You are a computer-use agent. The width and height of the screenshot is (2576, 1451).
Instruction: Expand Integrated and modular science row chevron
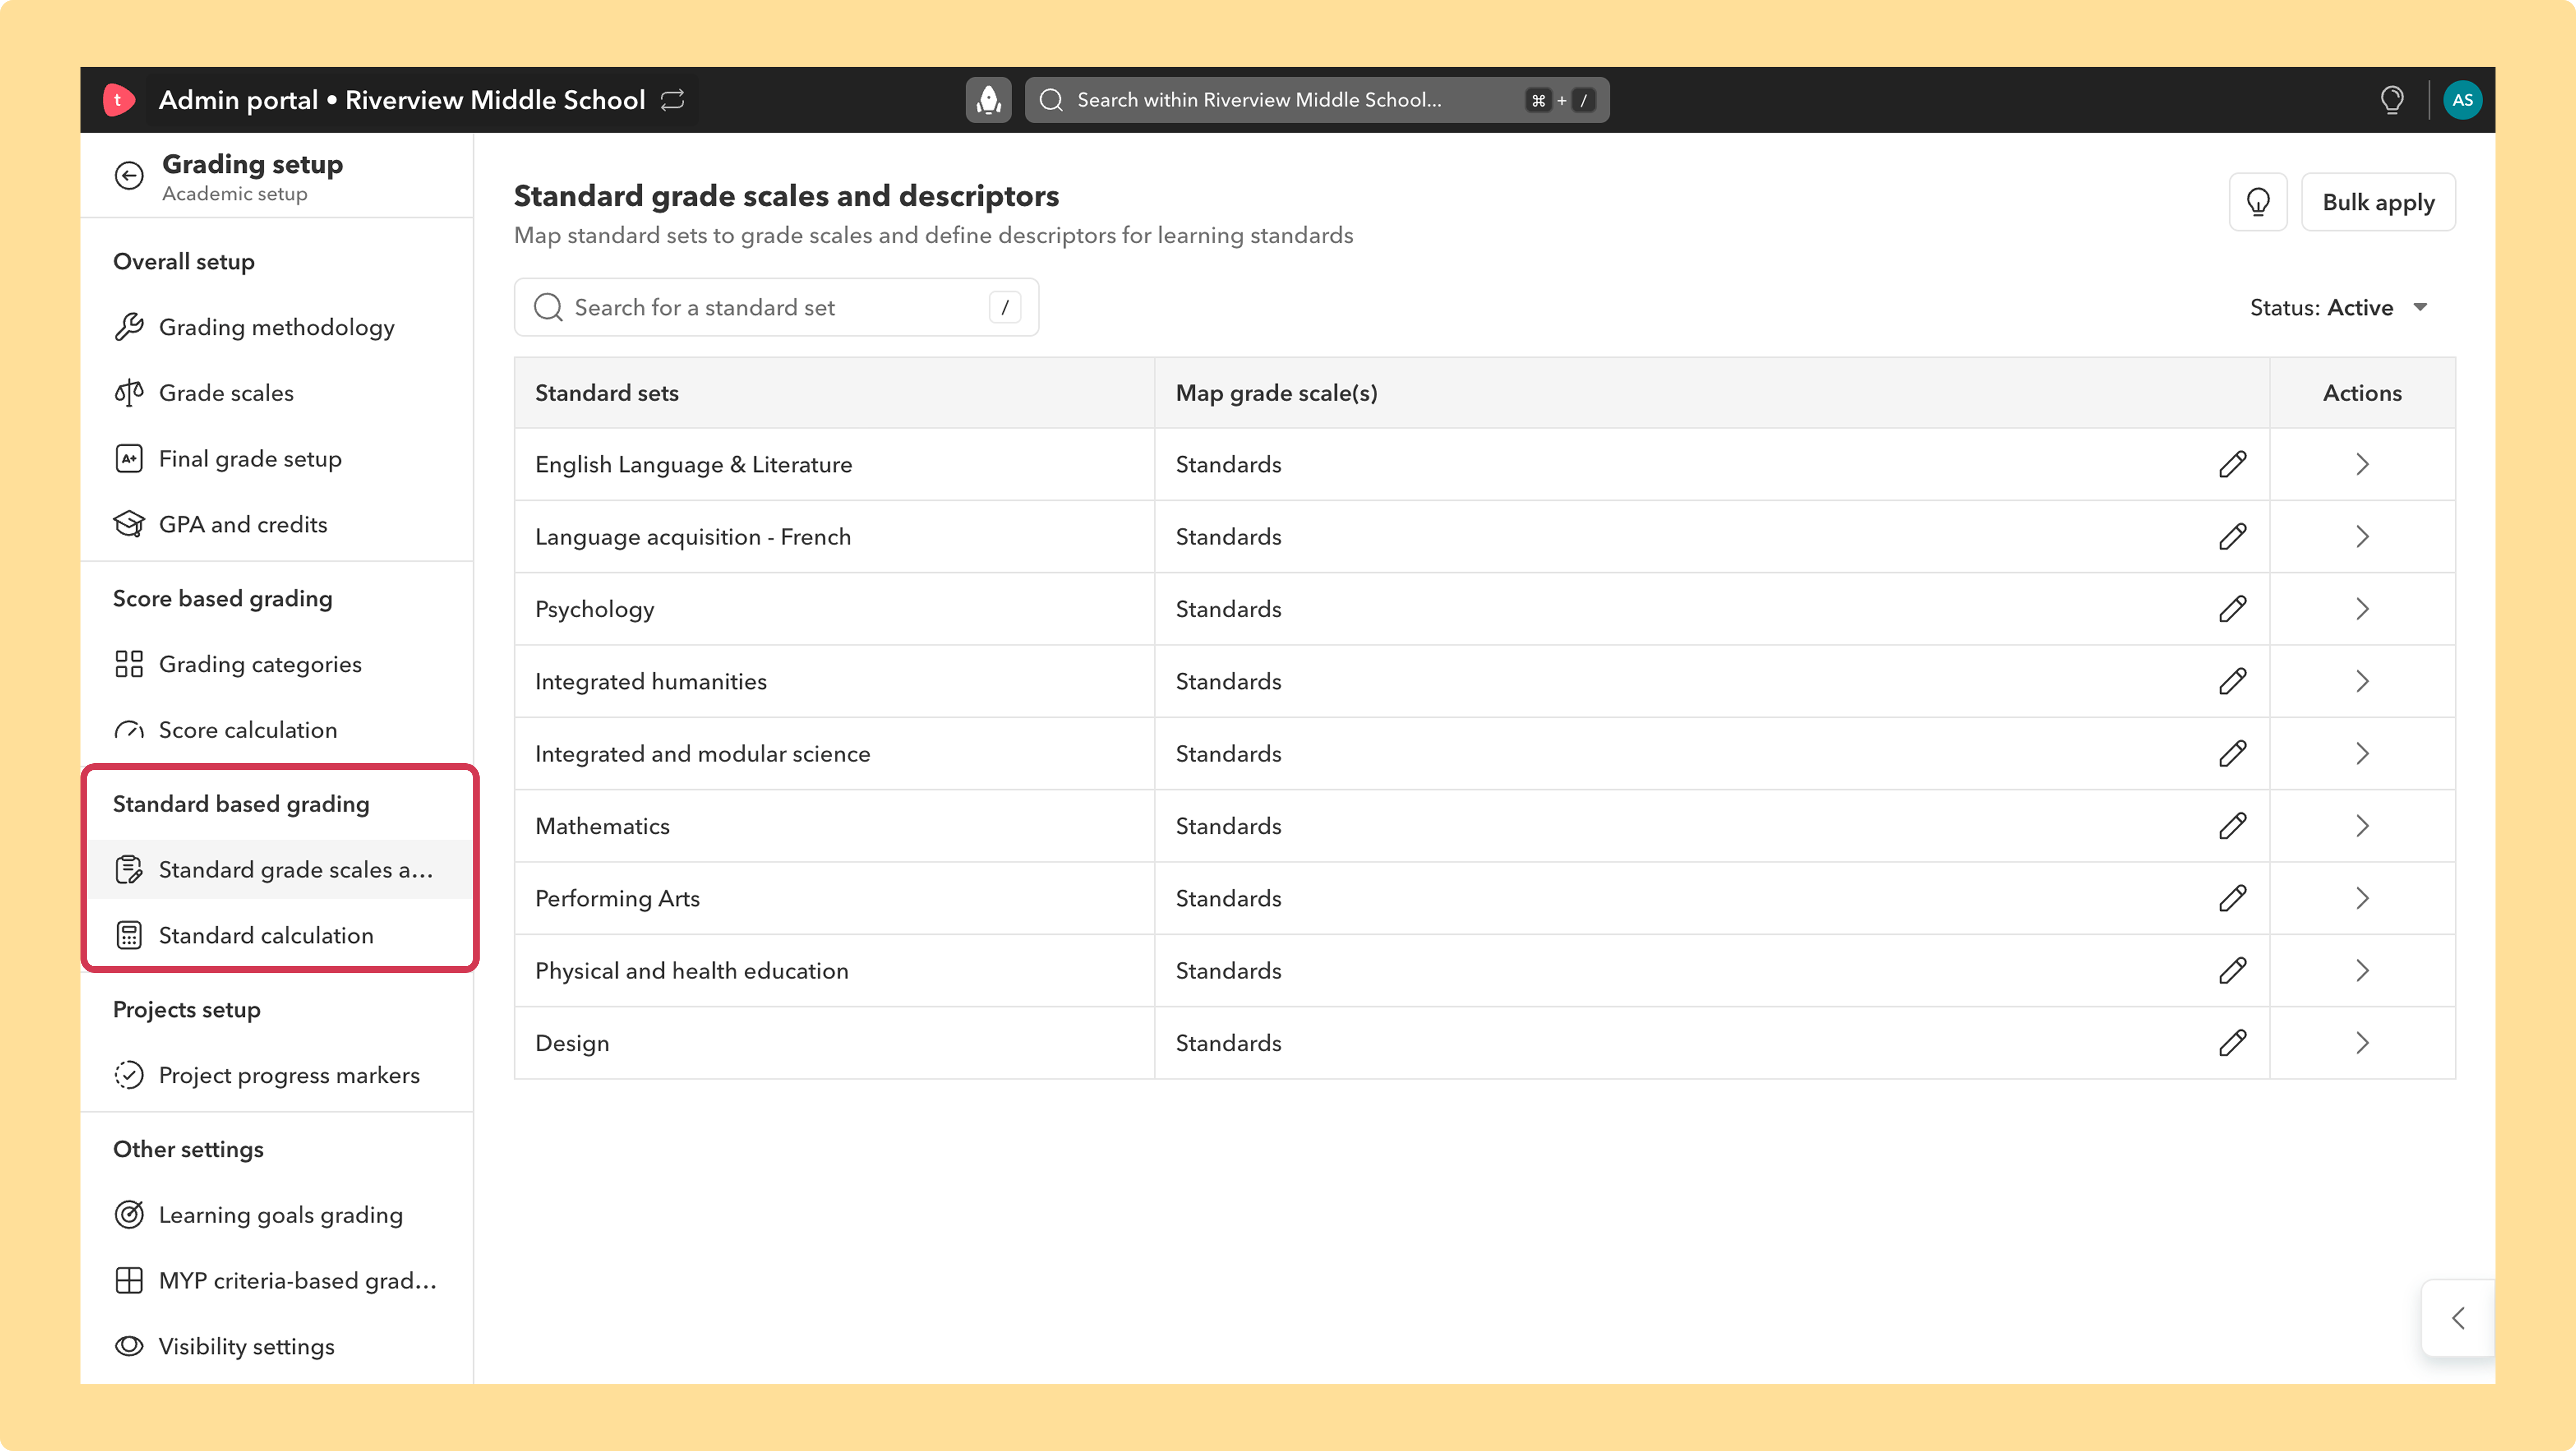click(x=2362, y=754)
